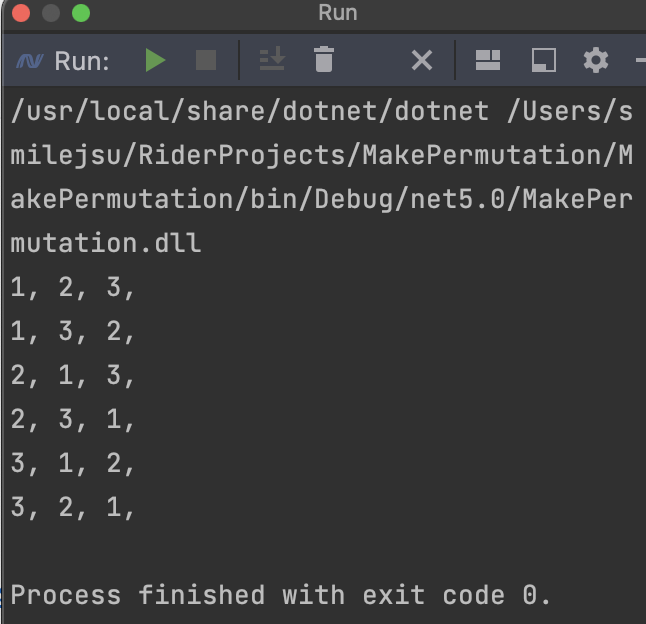The height and width of the screenshot is (624, 646).
Task: Click the Clear All trash icon
Action: pos(324,59)
